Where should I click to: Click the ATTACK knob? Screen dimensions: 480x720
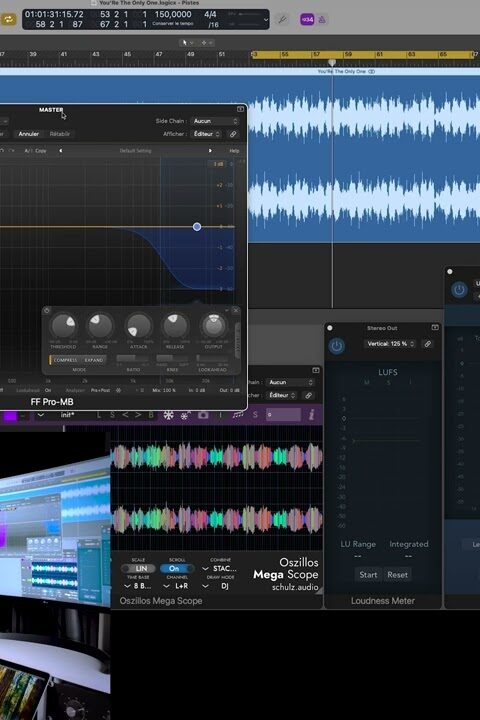138,326
